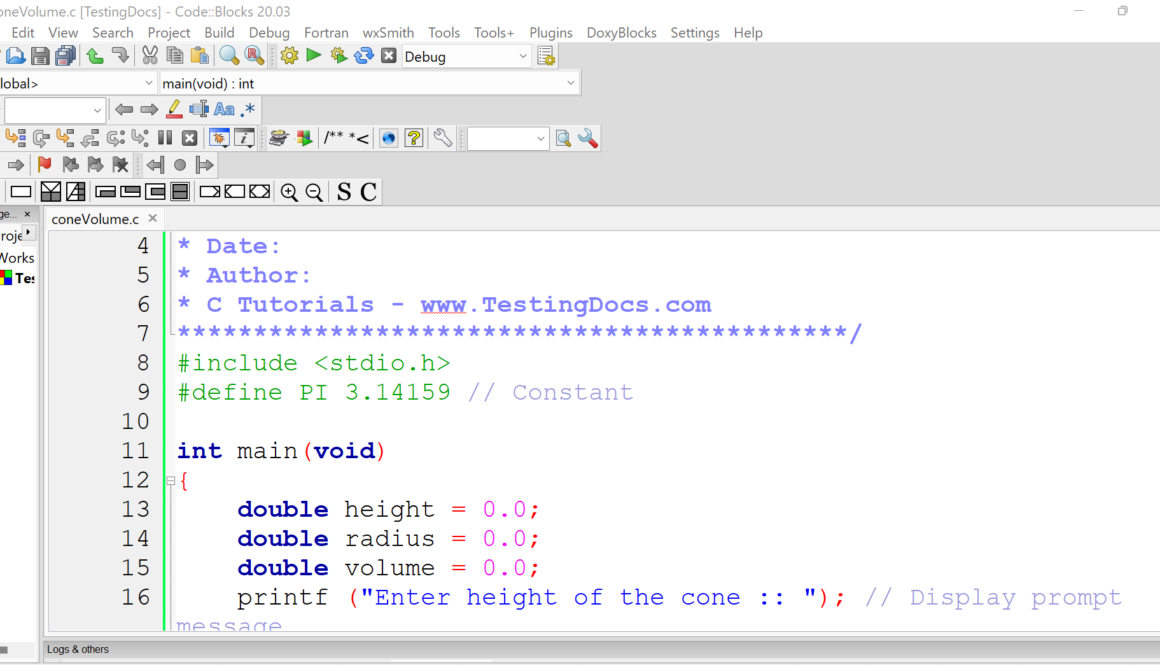Close the coneVolume.c editor tab
Image resolution: width=1160 pixels, height=665 pixels.
153,218
